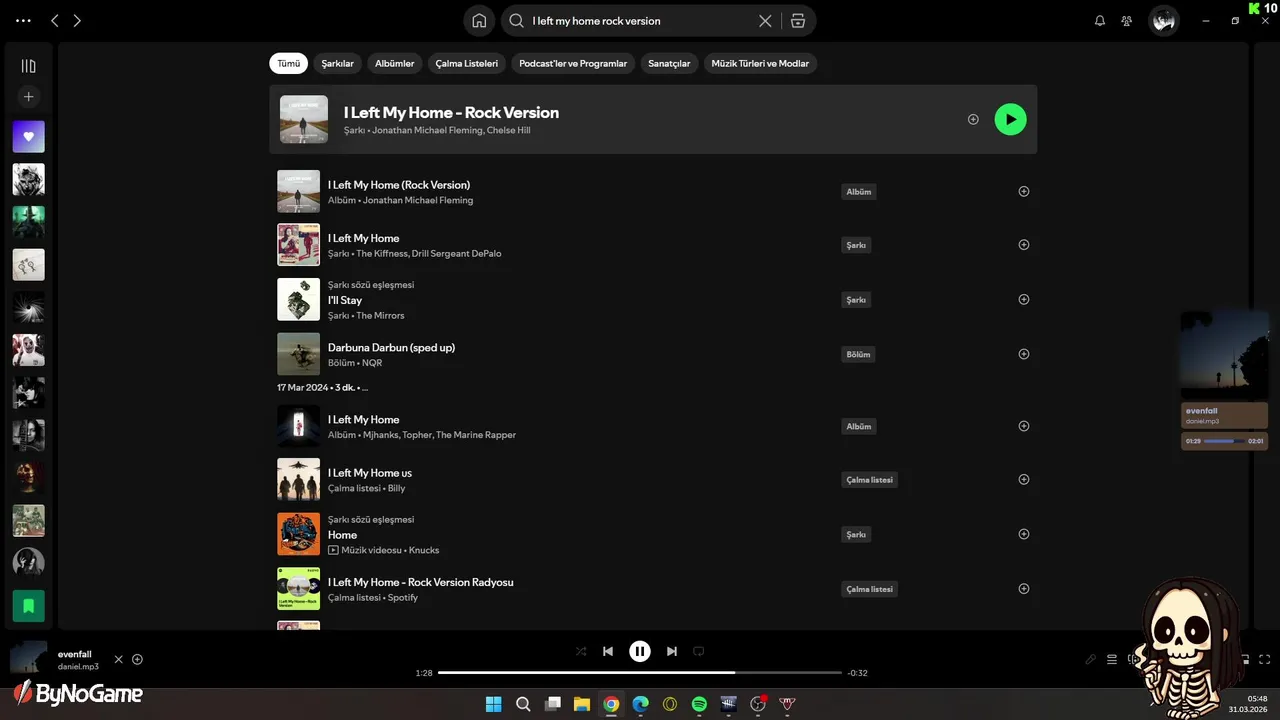
Task: Switch to Müzik Türleri ve Modlar tab
Action: click(x=760, y=63)
